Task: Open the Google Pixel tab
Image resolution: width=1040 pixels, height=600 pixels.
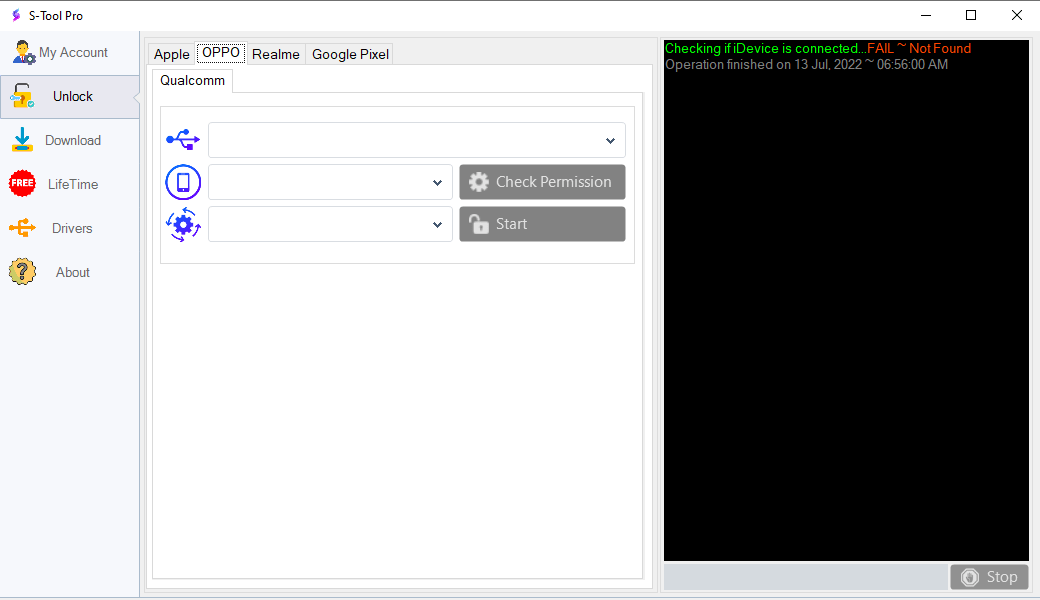Action: (x=350, y=54)
